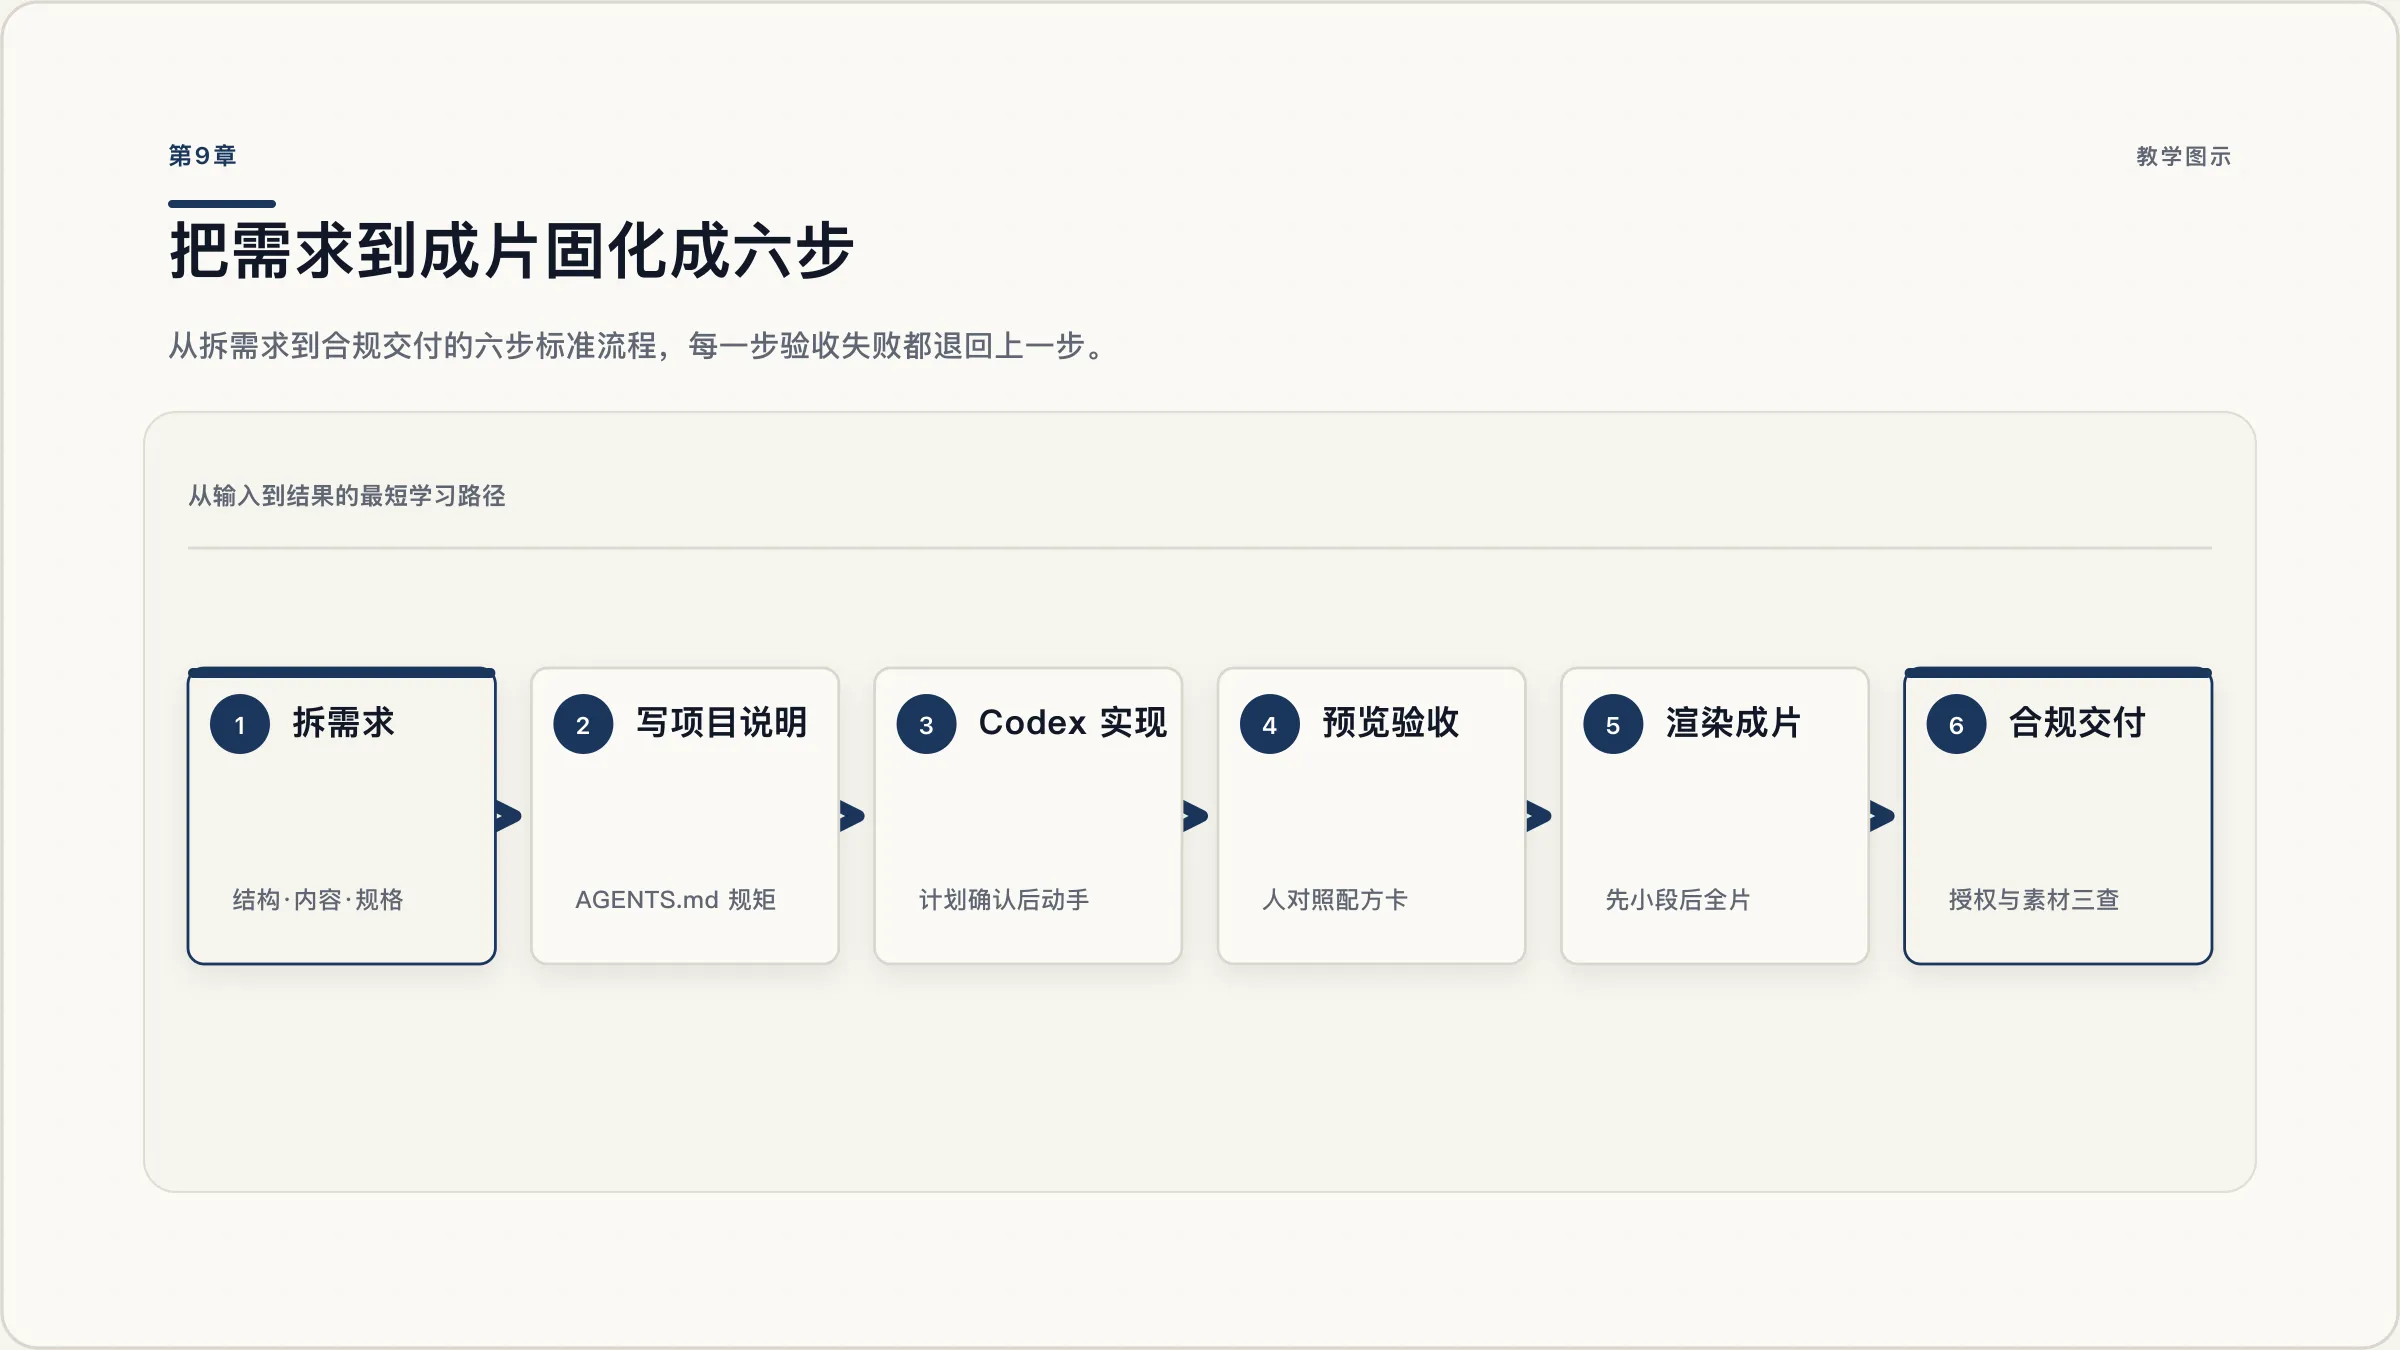The width and height of the screenshot is (2400, 1350).
Task: Click the arrow between 预览验收 and 渲染成片
Action: (1539, 816)
